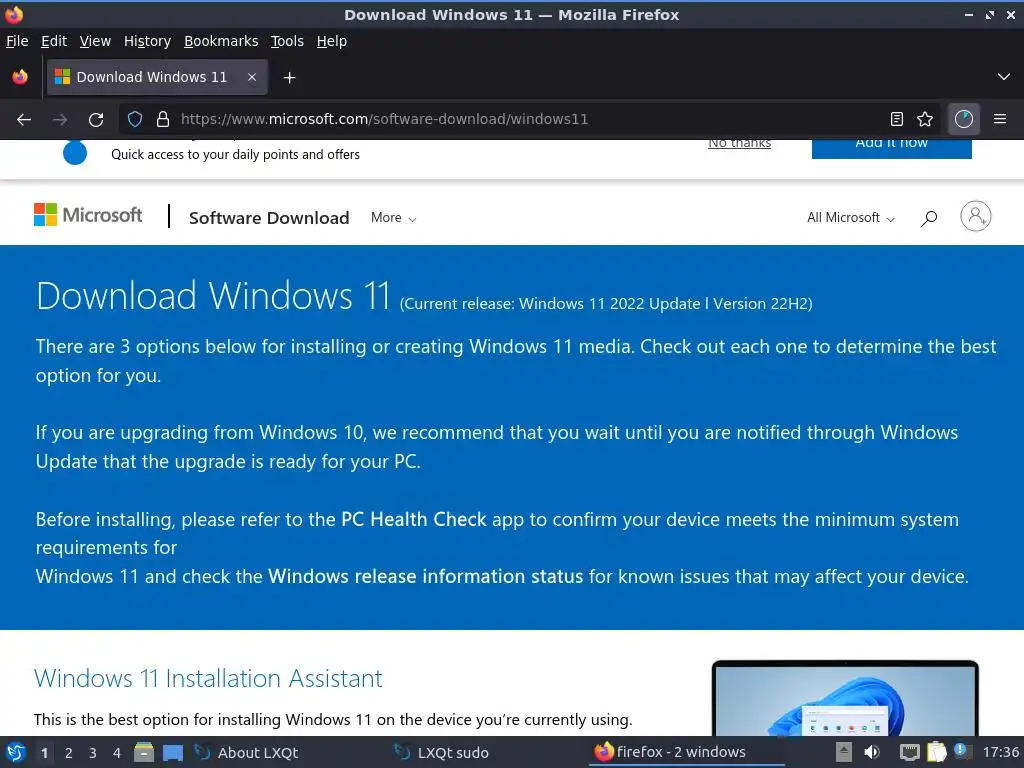The image size is (1024, 768).
Task: Open the circular extension icon in toolbar
Action: pos(964,119)
